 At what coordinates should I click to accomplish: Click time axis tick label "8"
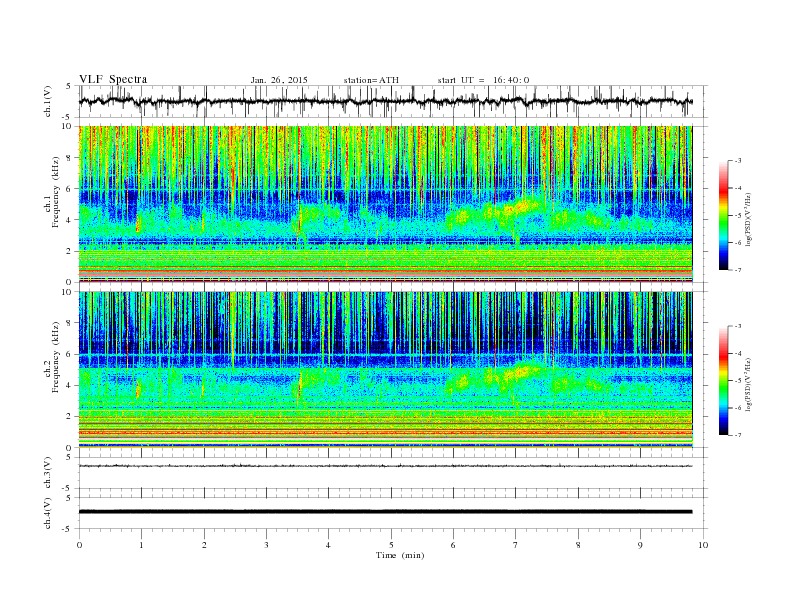(578, 545)
